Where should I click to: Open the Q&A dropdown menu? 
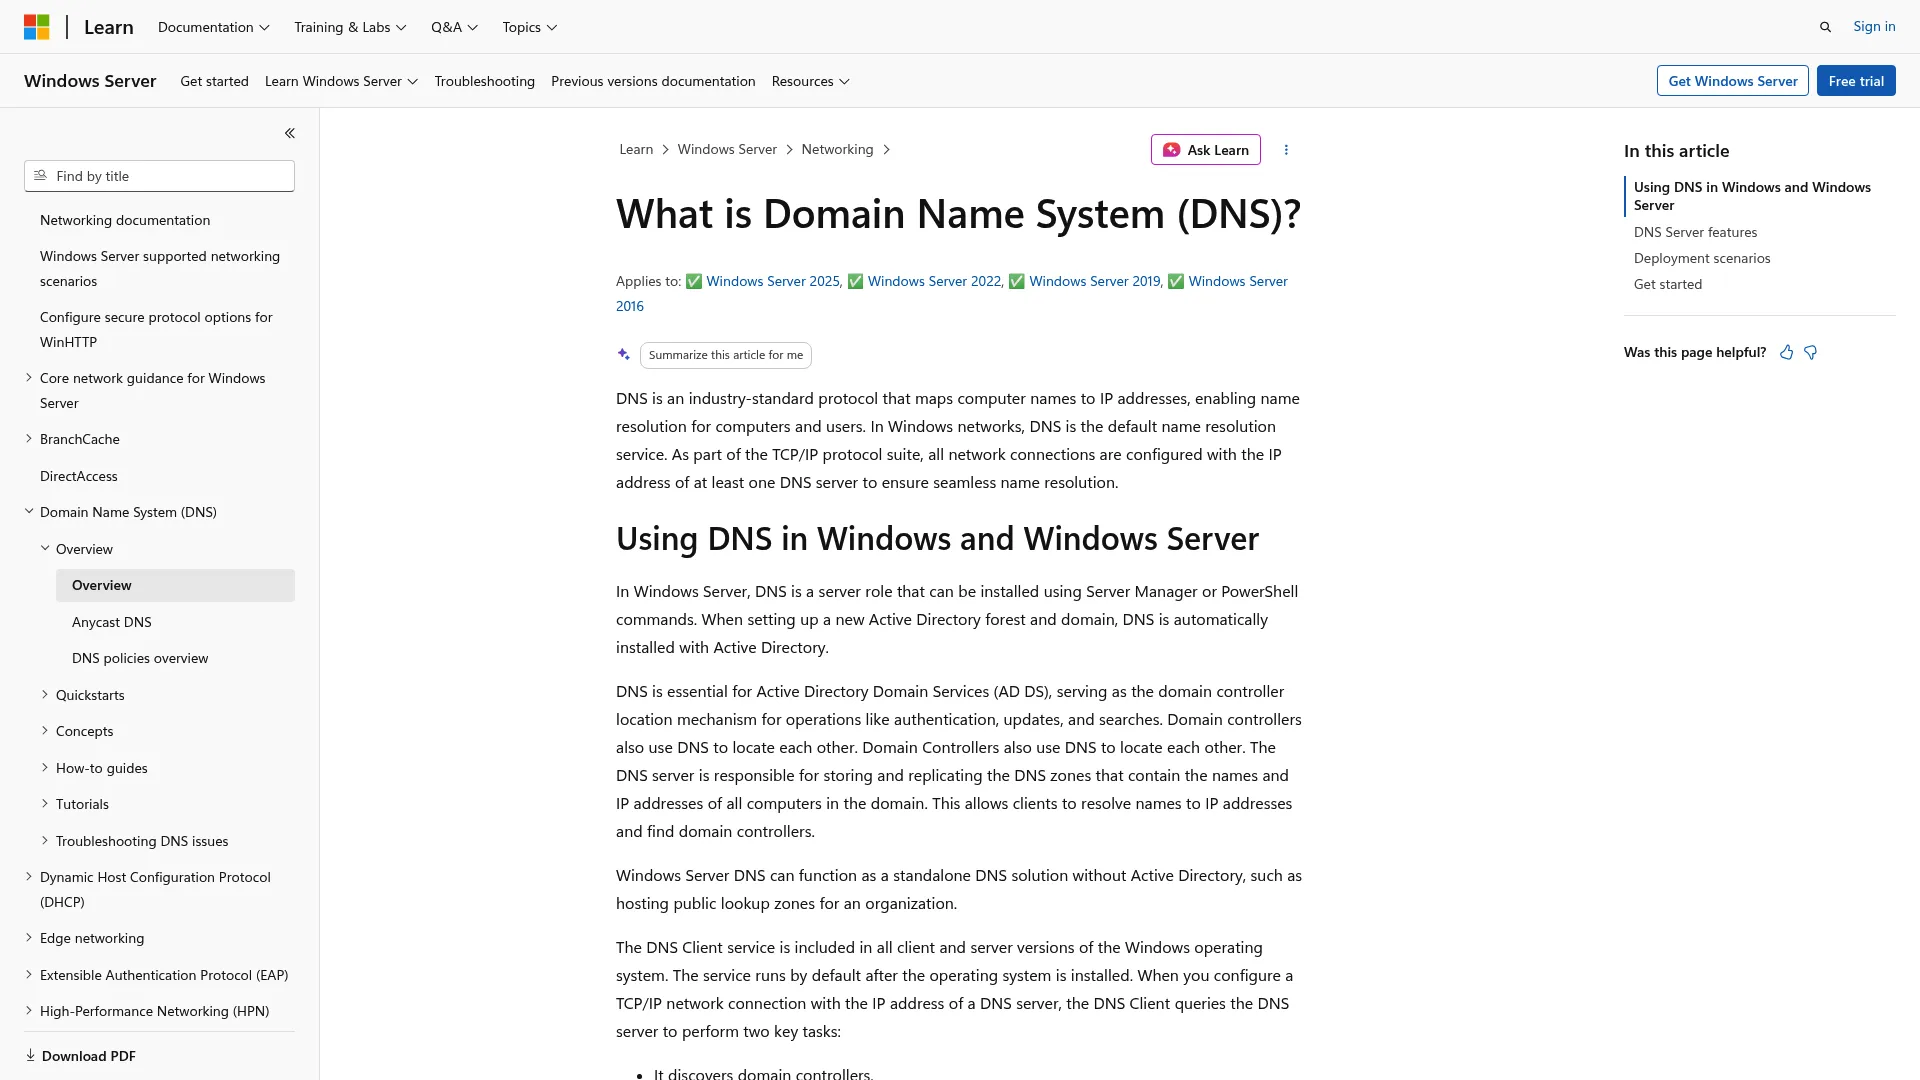[454, 27]
